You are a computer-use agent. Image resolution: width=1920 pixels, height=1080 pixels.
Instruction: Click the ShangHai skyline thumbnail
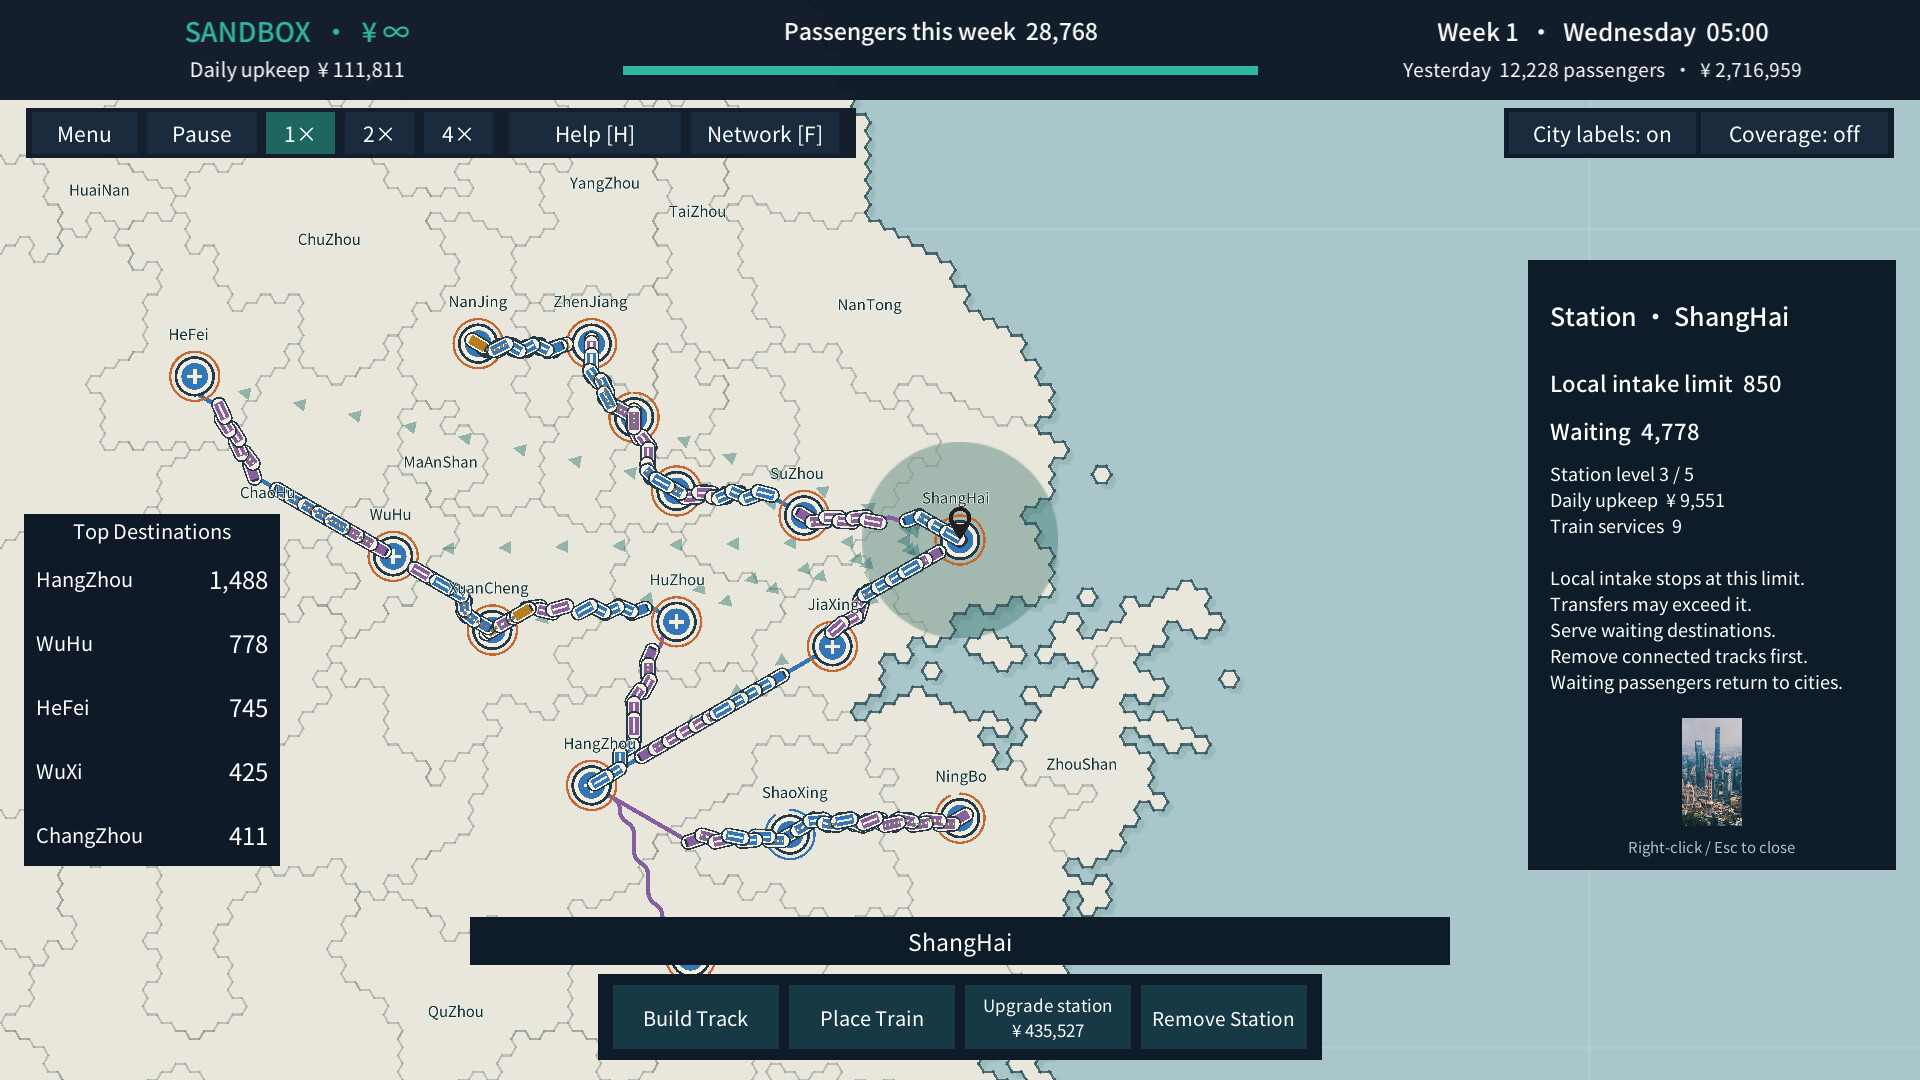click(x=1712, y=772)
